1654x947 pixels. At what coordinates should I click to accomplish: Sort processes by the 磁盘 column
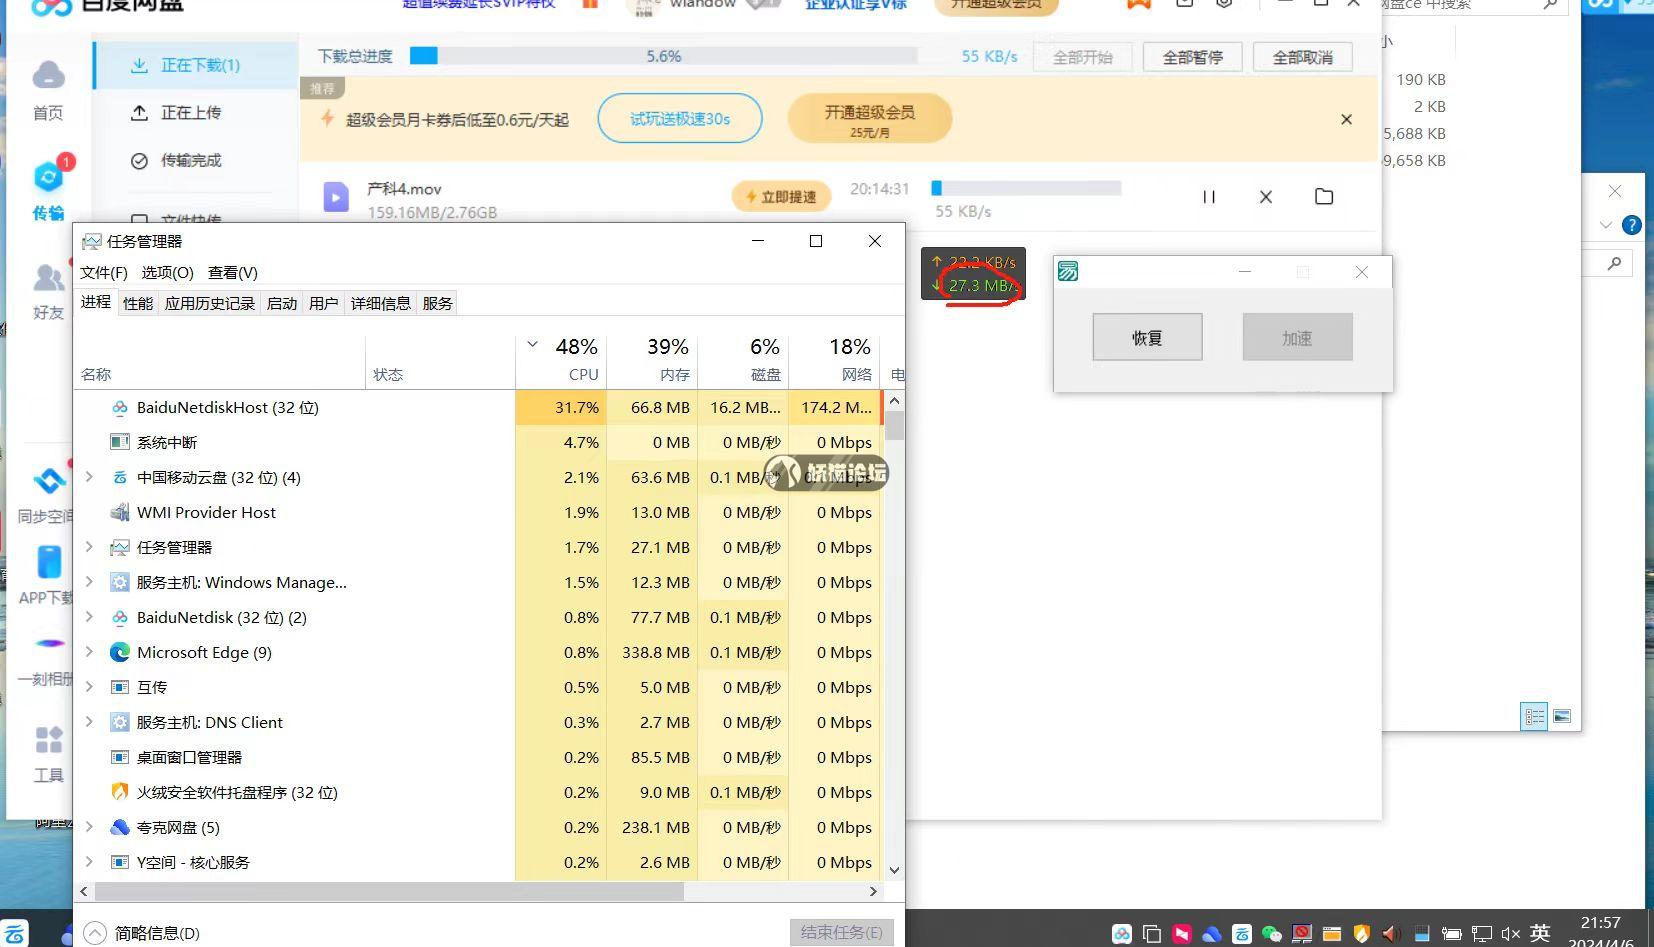(743, 360)
